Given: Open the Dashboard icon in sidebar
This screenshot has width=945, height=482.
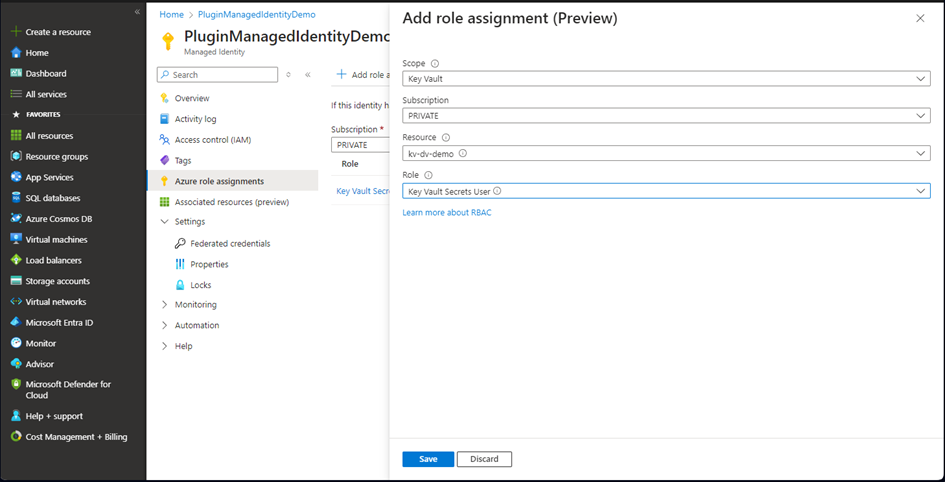Looking at the screenshot, I should 16,74.
